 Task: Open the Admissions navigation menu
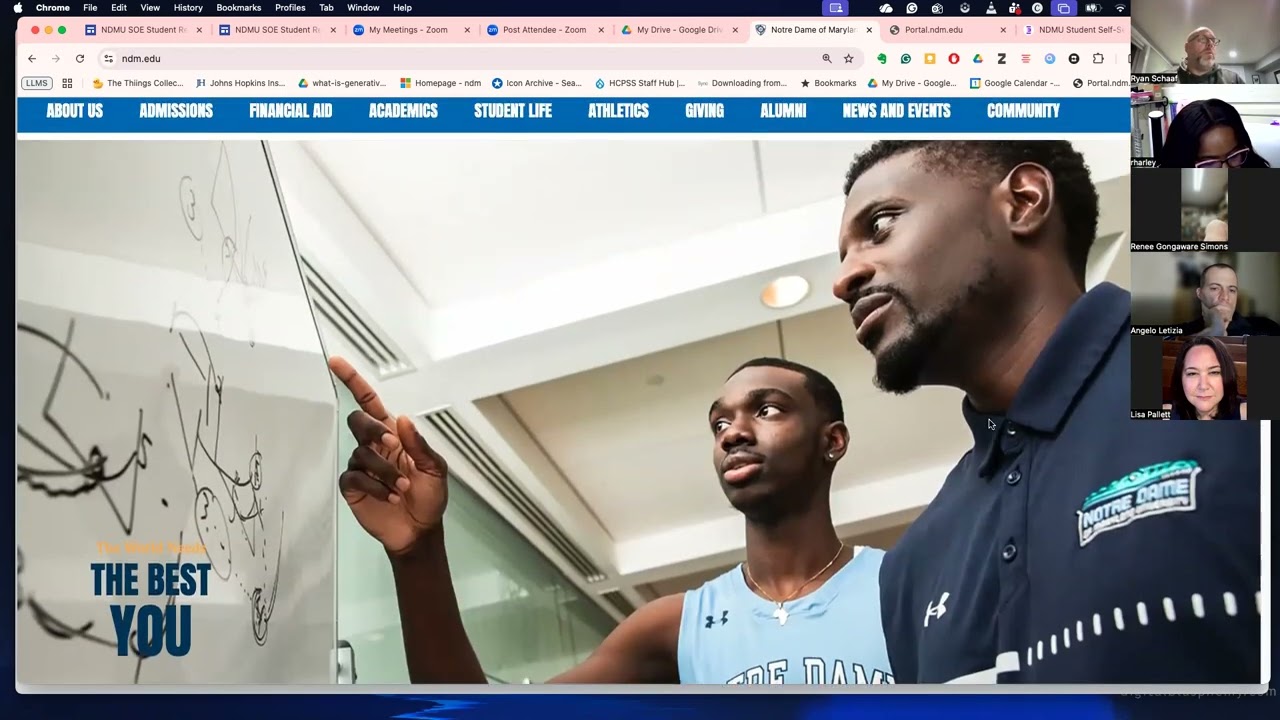176,111
